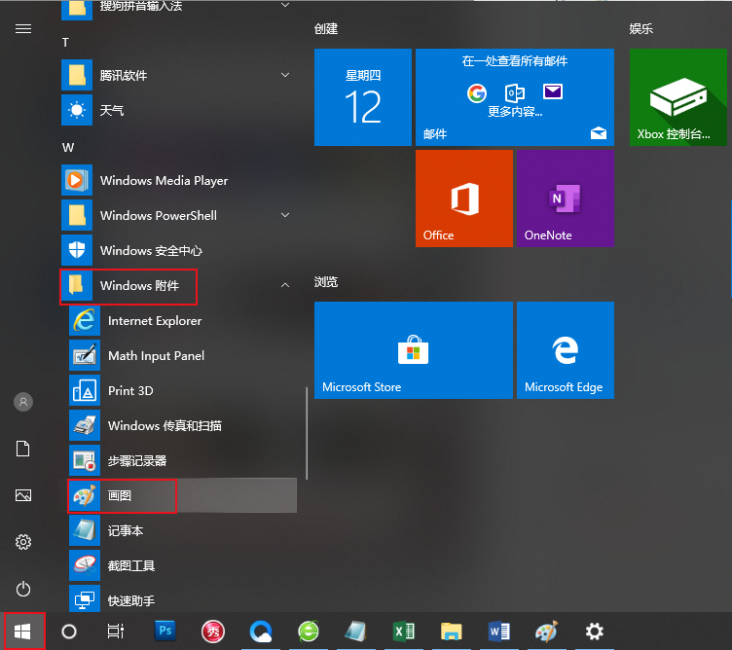The height and width of the screenshot is (650, 732).
Task: Open the Microsoft Store tile
Action: tap(413, 350)
